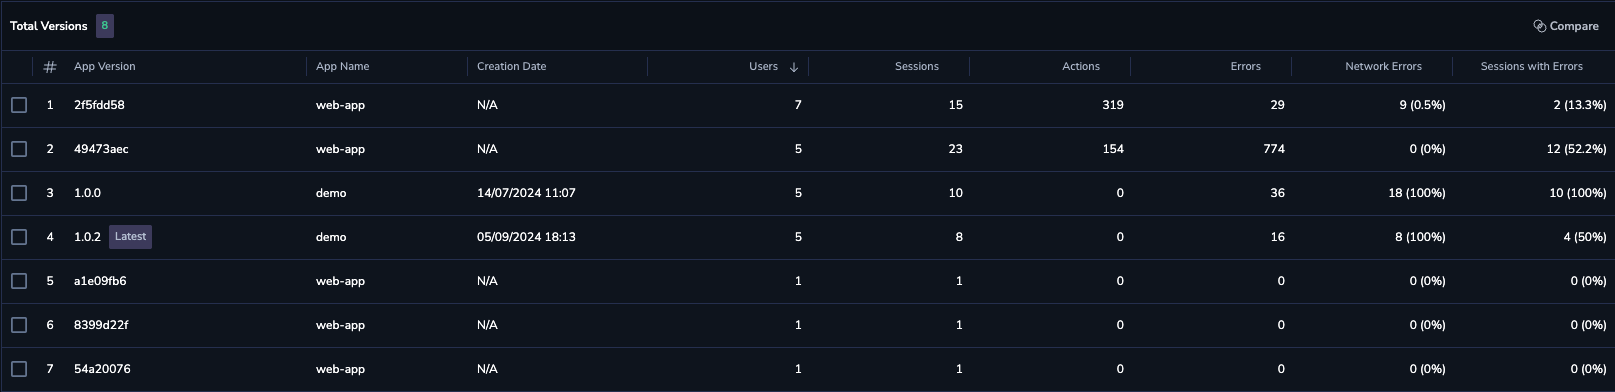This screenshot has height=392, width=1615.
Task: Tick the checkbox for version 2f5fdd58
Action: 19,105
